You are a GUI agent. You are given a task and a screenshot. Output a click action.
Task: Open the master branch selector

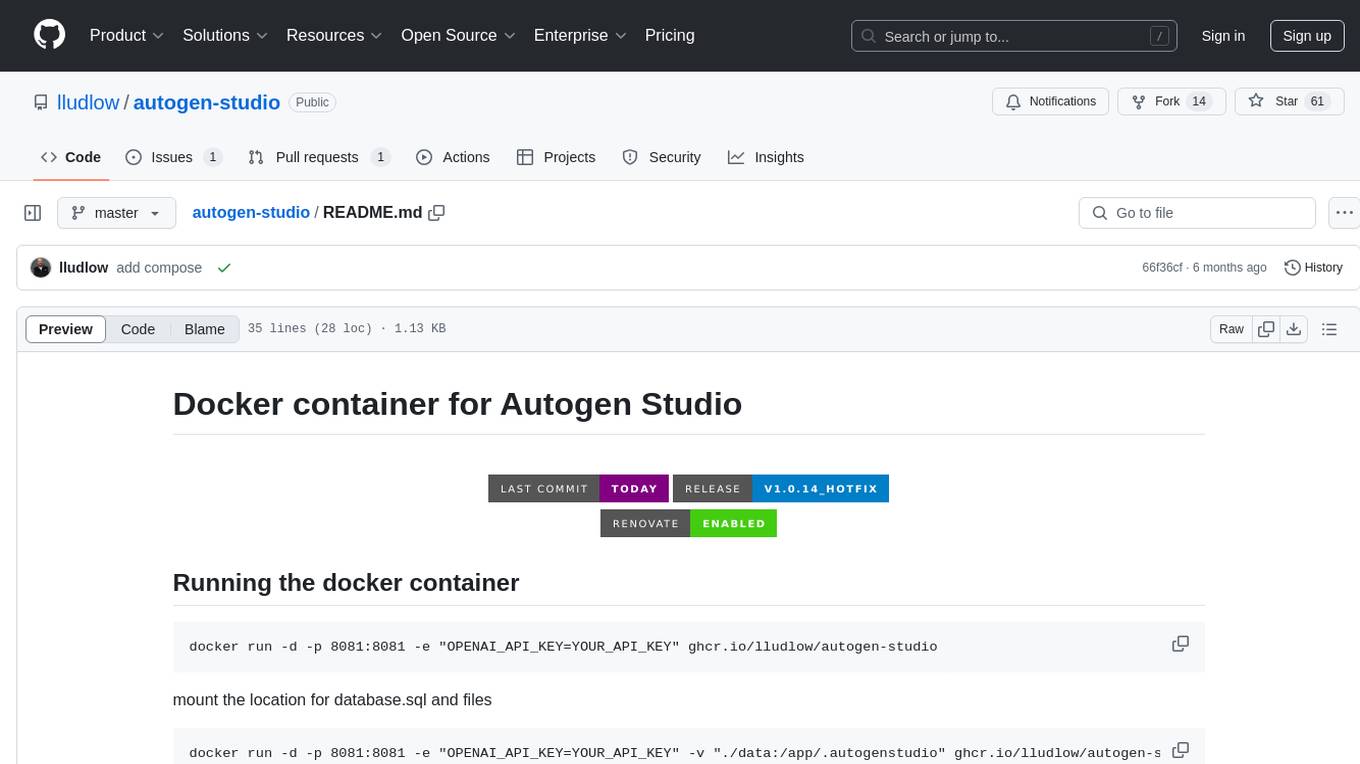116,213
